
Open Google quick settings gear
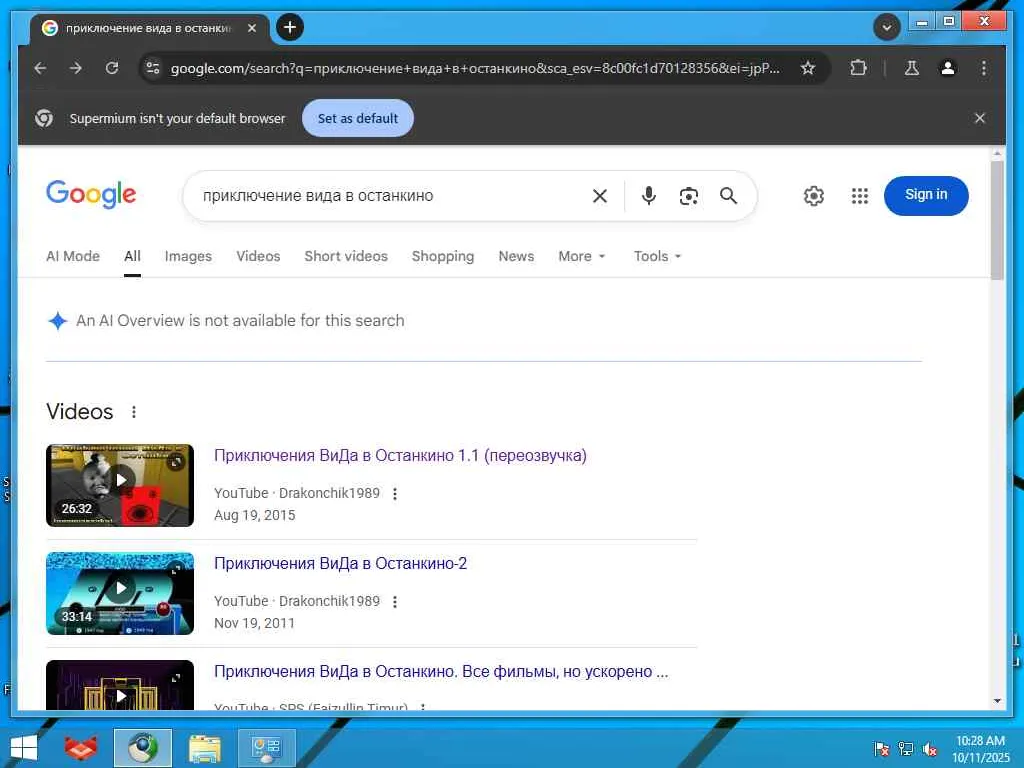[814, 196]
